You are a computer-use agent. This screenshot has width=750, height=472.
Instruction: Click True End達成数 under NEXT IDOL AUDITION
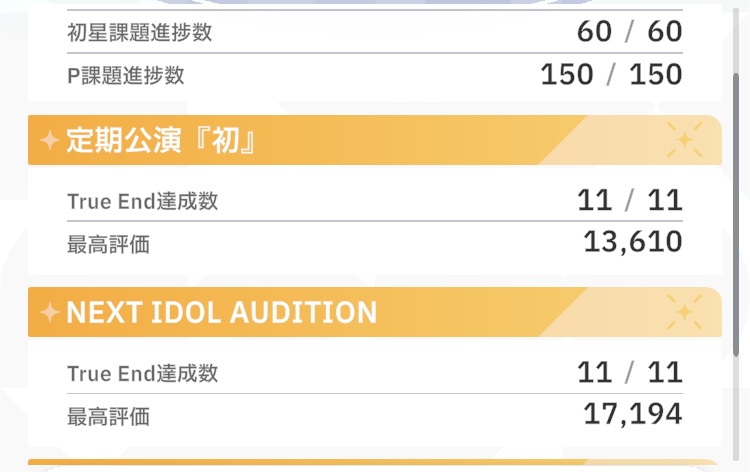pyautogui.click(x=142, y=374)
